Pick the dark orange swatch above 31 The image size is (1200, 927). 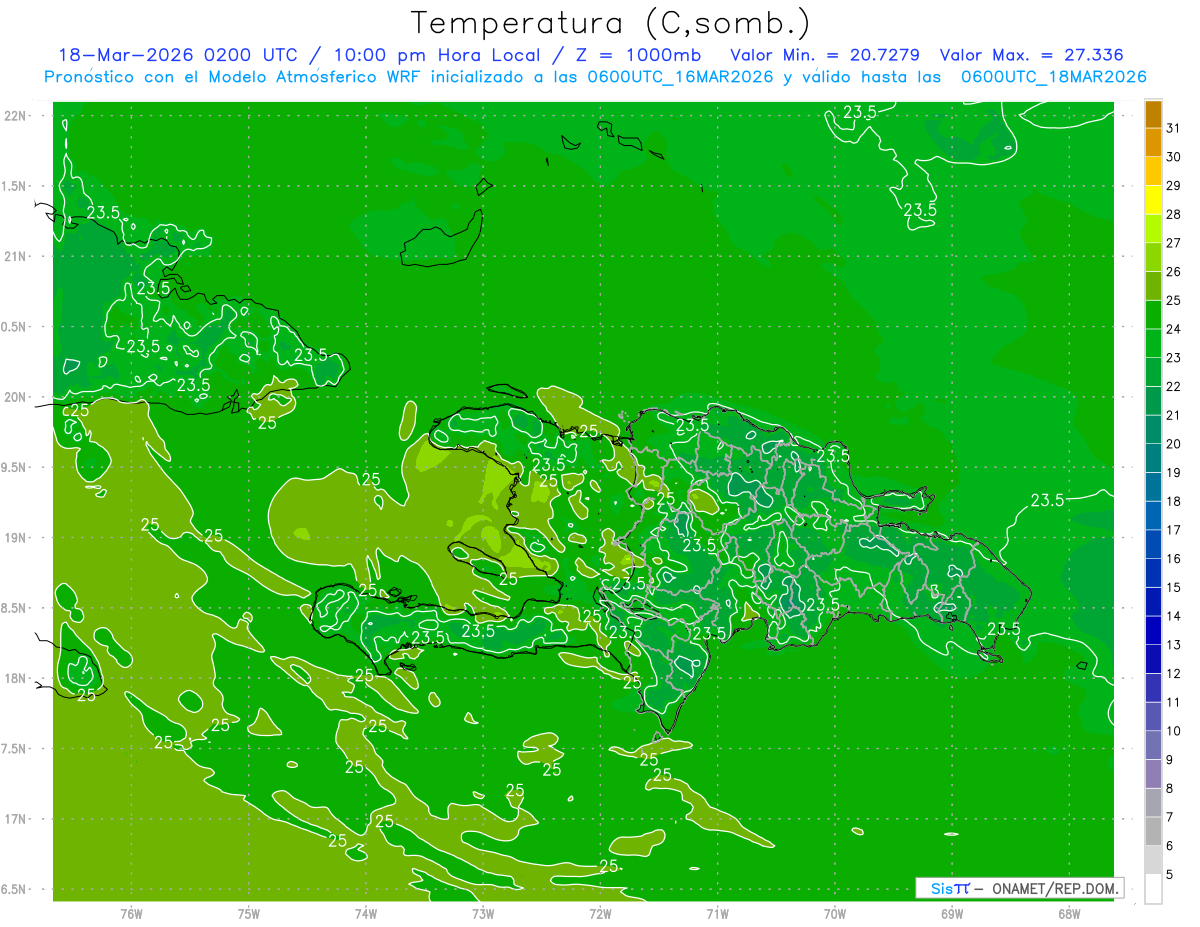1153,114
